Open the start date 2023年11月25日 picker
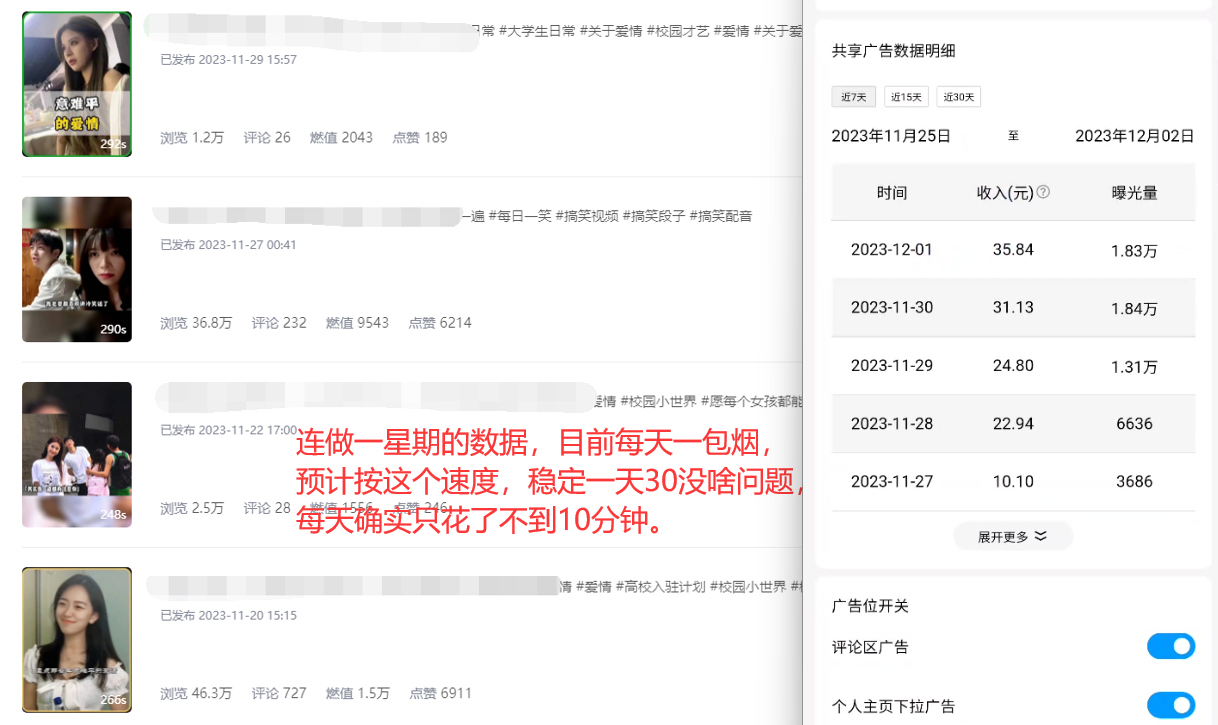The image size is (1218, 725). point(891,136)
